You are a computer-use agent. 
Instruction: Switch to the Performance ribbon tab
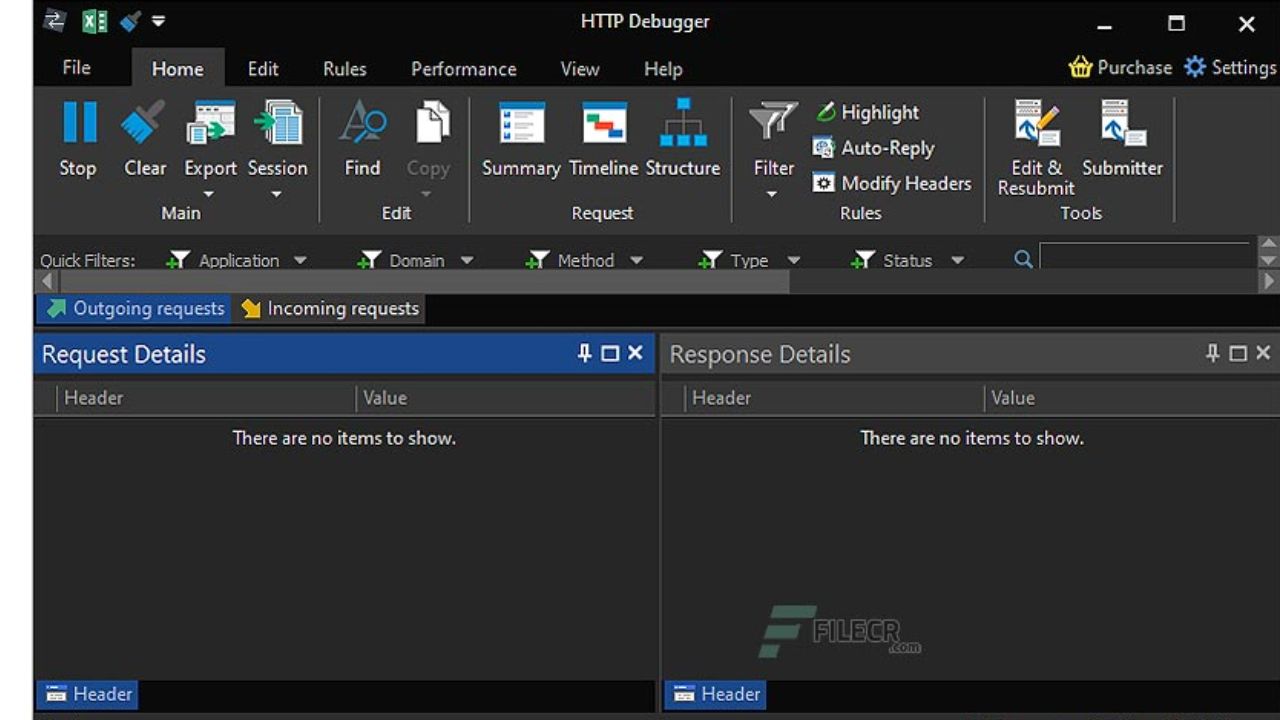tap(463, 69)
